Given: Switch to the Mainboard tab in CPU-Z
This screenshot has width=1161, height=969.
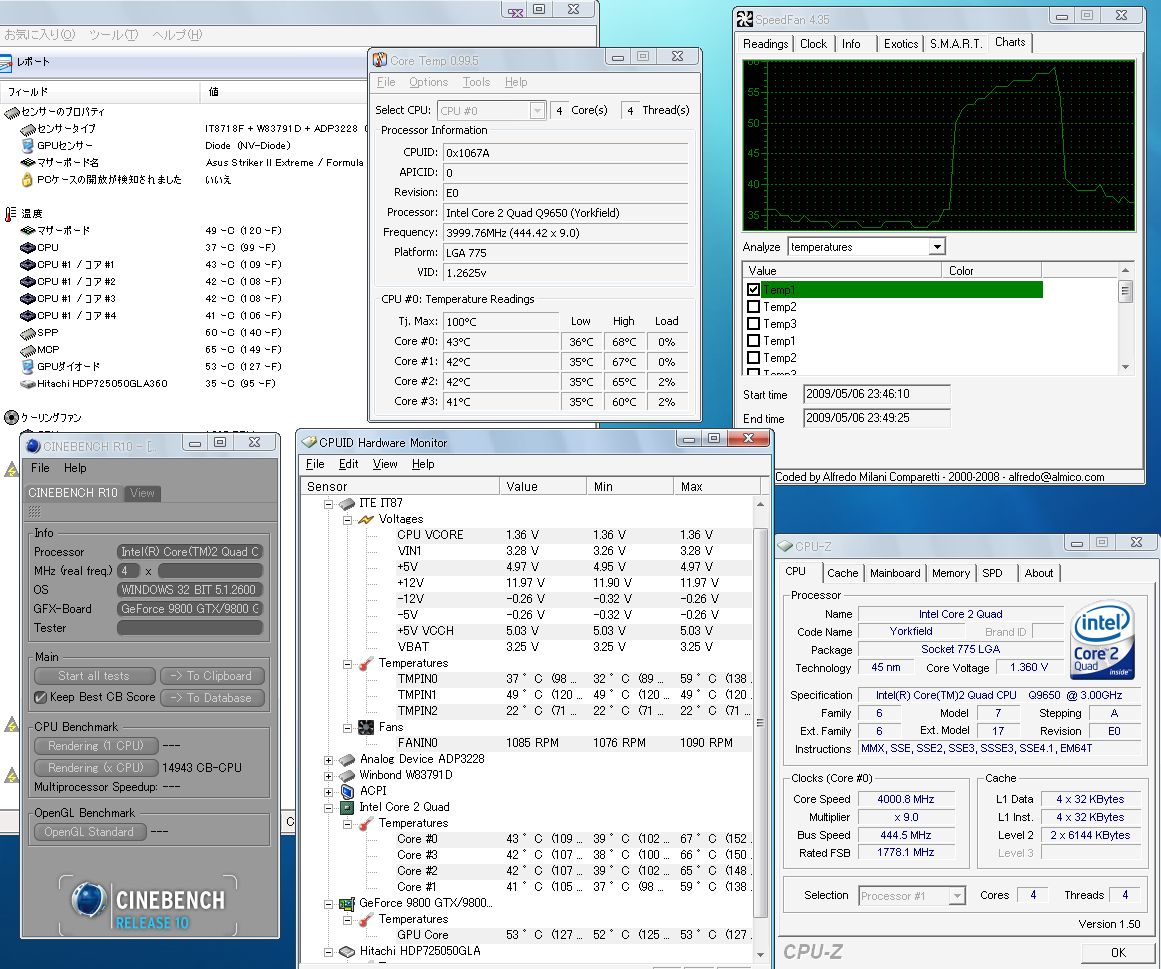Looking at the screenshot, I should tap(894, 573).
